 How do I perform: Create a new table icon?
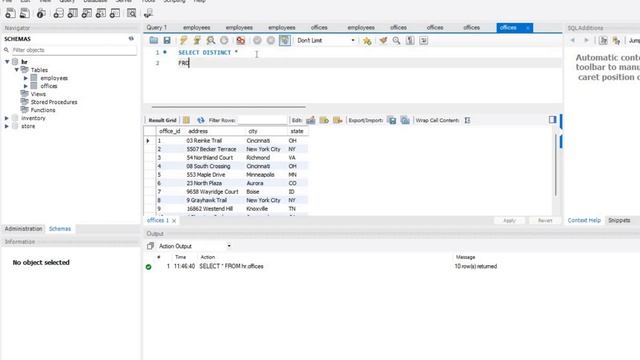point(73,13)
